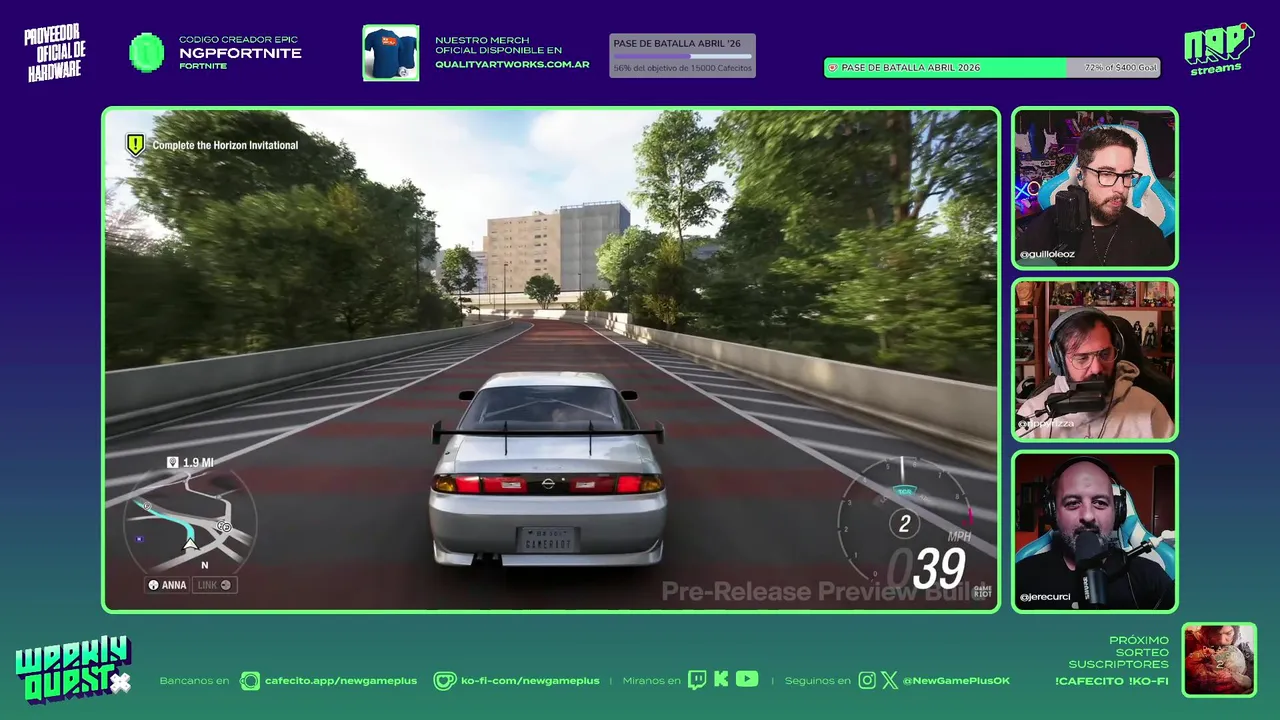The height and width of the screenshot is (720, 1280).
Task: Open the X (Twitter) icon
Action: 889,681
